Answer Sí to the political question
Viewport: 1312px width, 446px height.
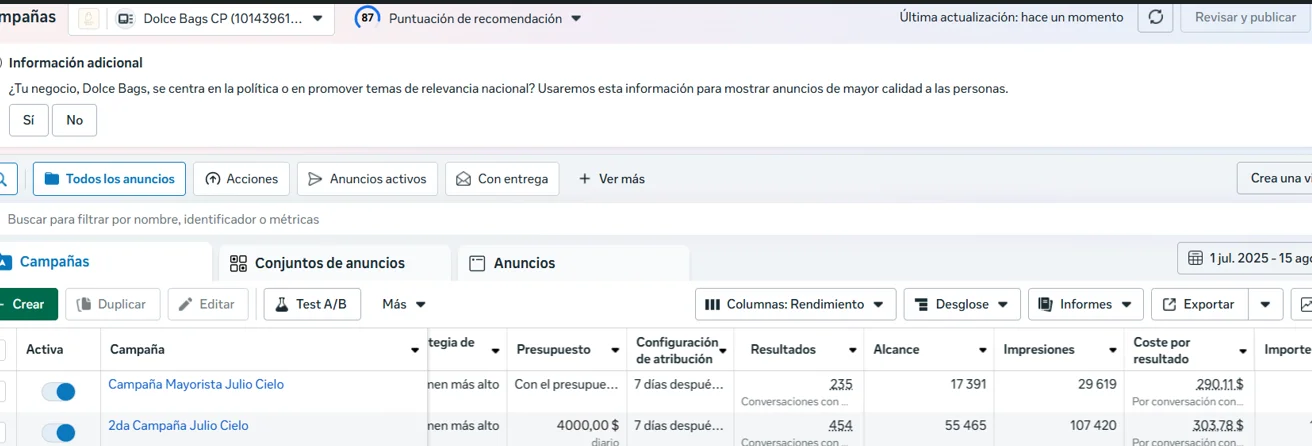(28, 120)
